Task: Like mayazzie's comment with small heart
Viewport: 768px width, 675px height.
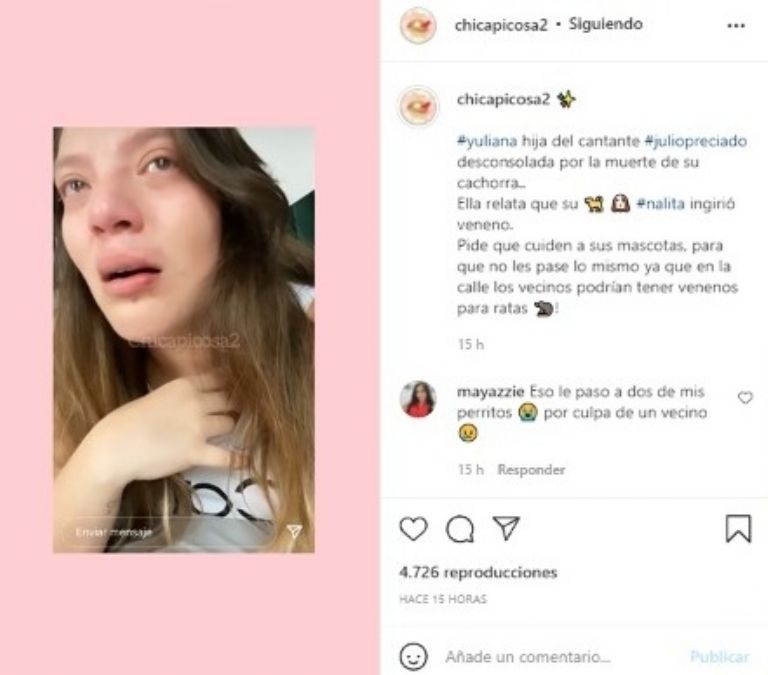Action: pos(745,398)
